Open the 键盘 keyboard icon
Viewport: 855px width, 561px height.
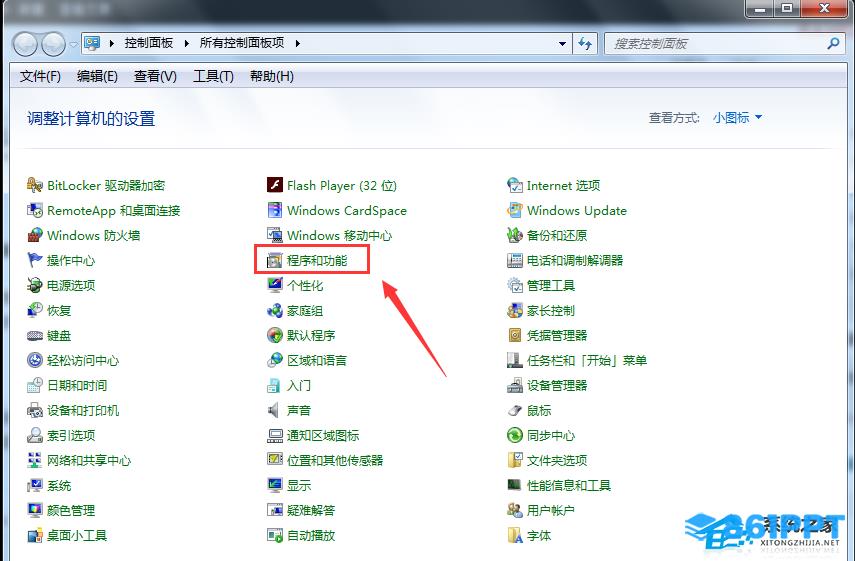click(35, 335)
